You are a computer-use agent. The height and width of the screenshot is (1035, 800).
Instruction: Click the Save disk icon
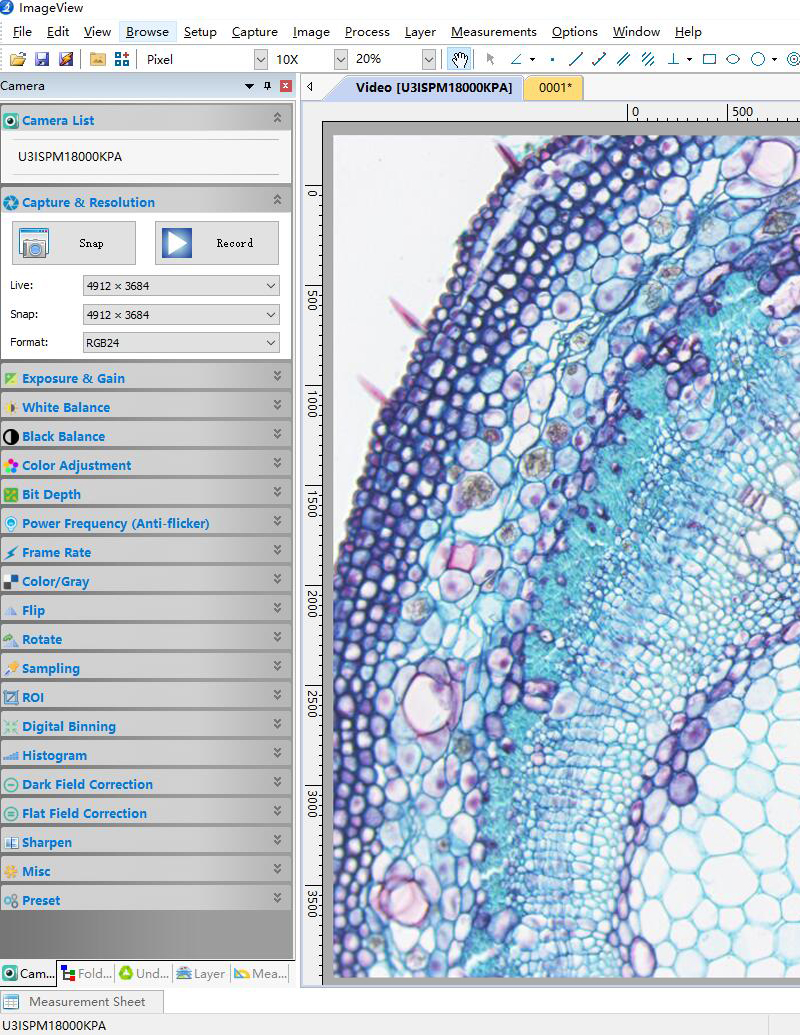point(42,59)
